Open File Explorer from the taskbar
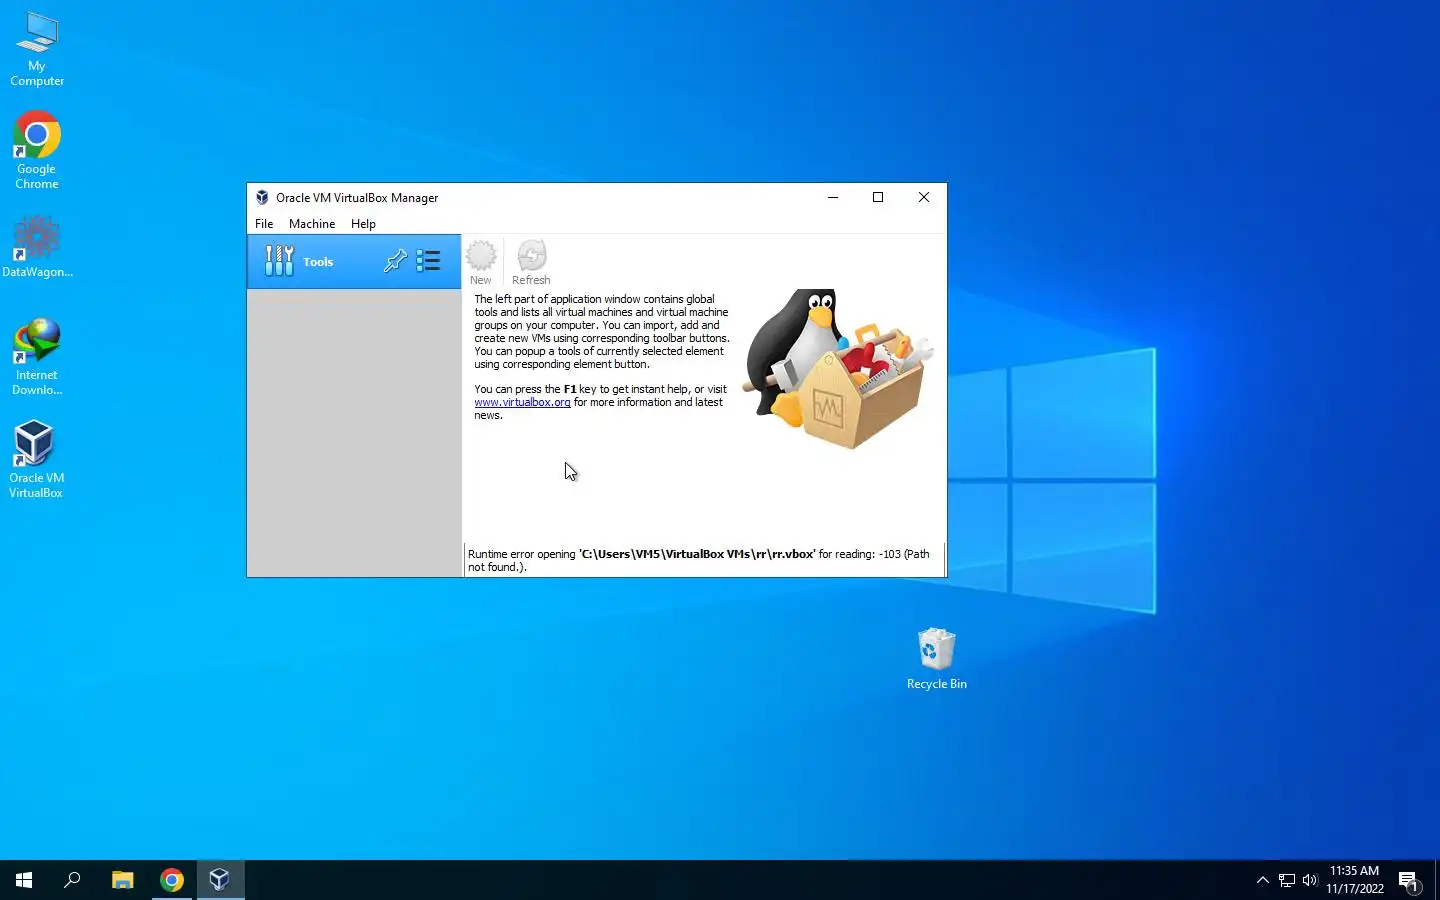This screenshot has width=1440, height=900. tap(122, 880)
